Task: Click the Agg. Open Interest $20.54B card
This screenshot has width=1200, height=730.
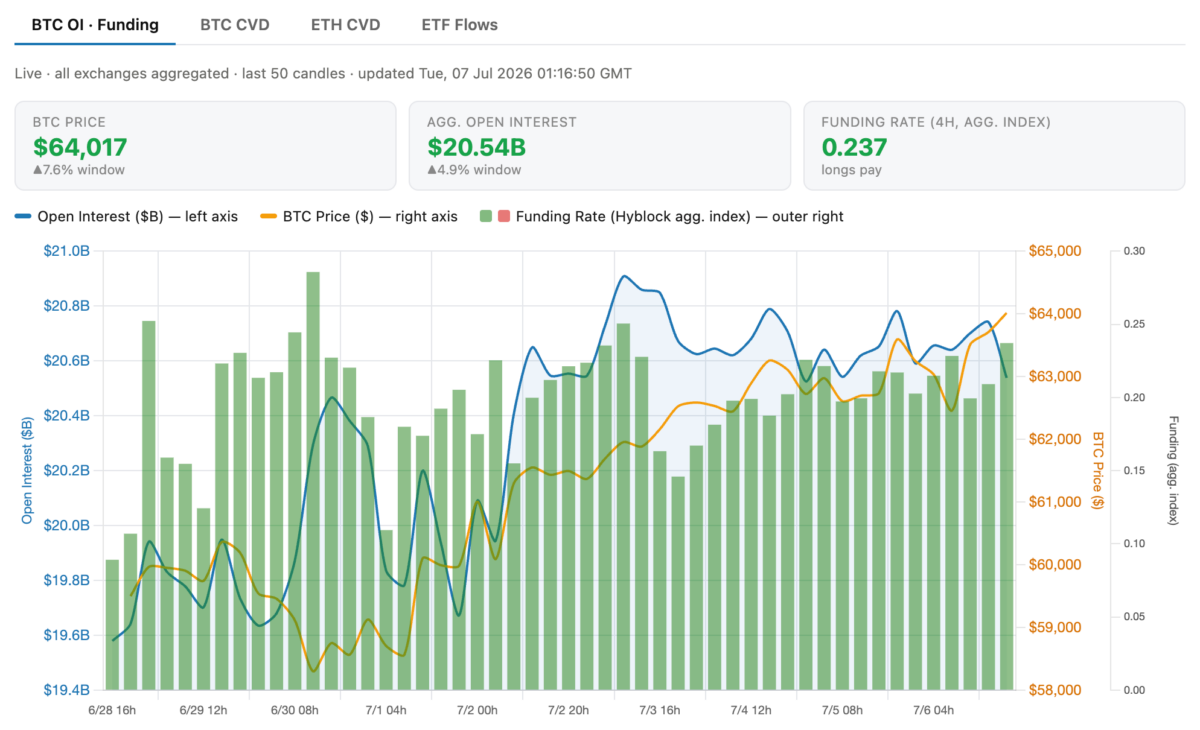Action: (600, 146)
